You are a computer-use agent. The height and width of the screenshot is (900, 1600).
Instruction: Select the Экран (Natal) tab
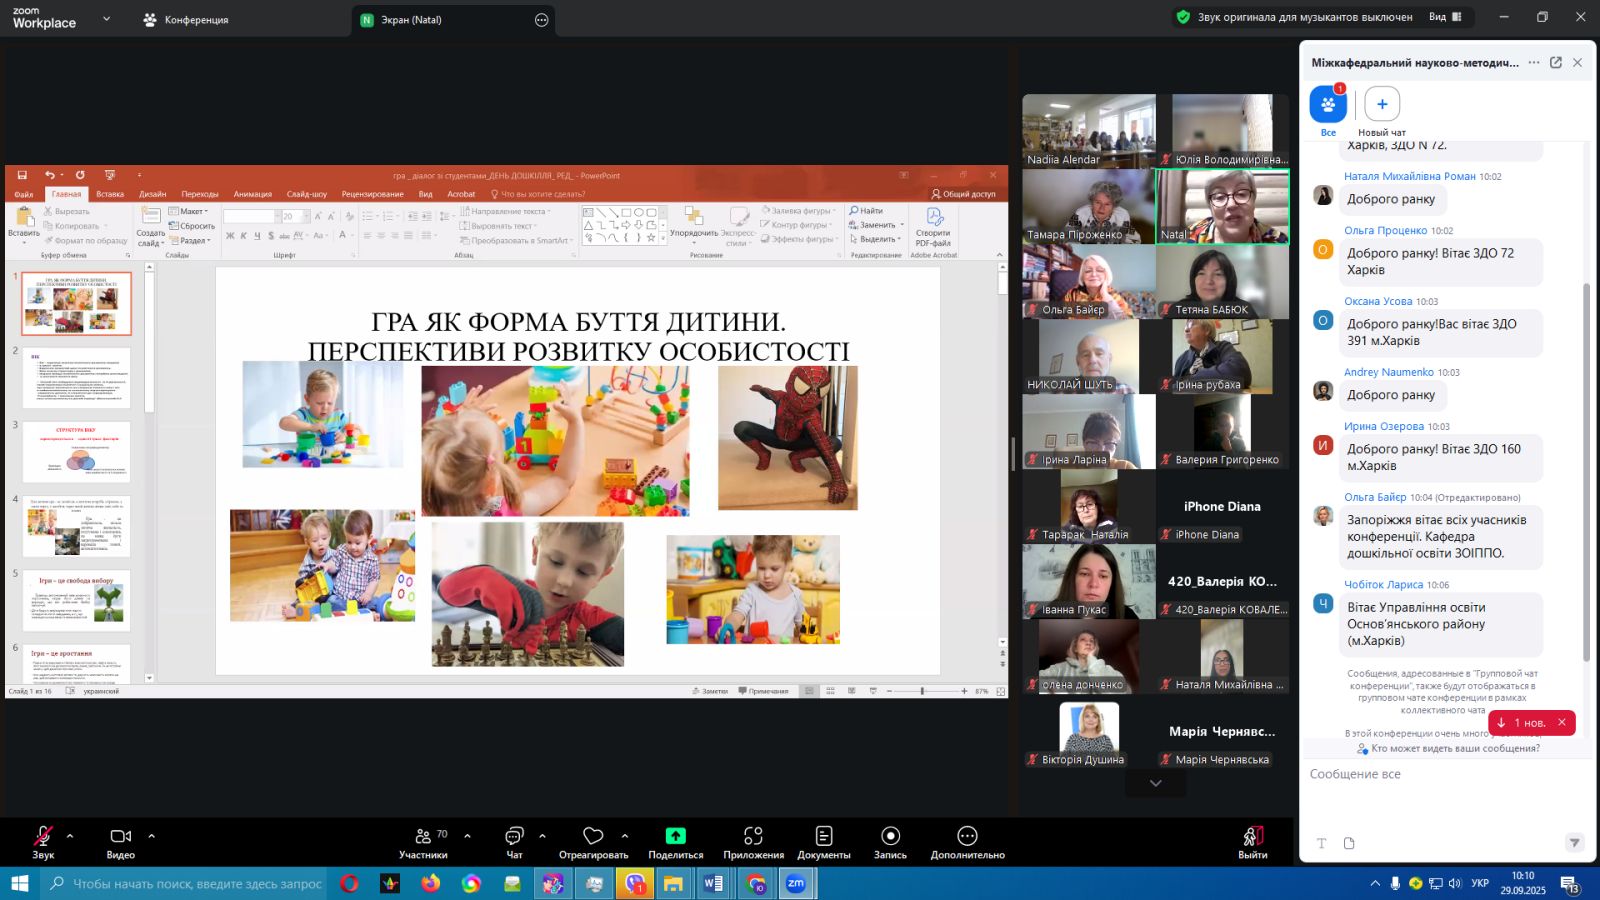click(x=411, y=20)
